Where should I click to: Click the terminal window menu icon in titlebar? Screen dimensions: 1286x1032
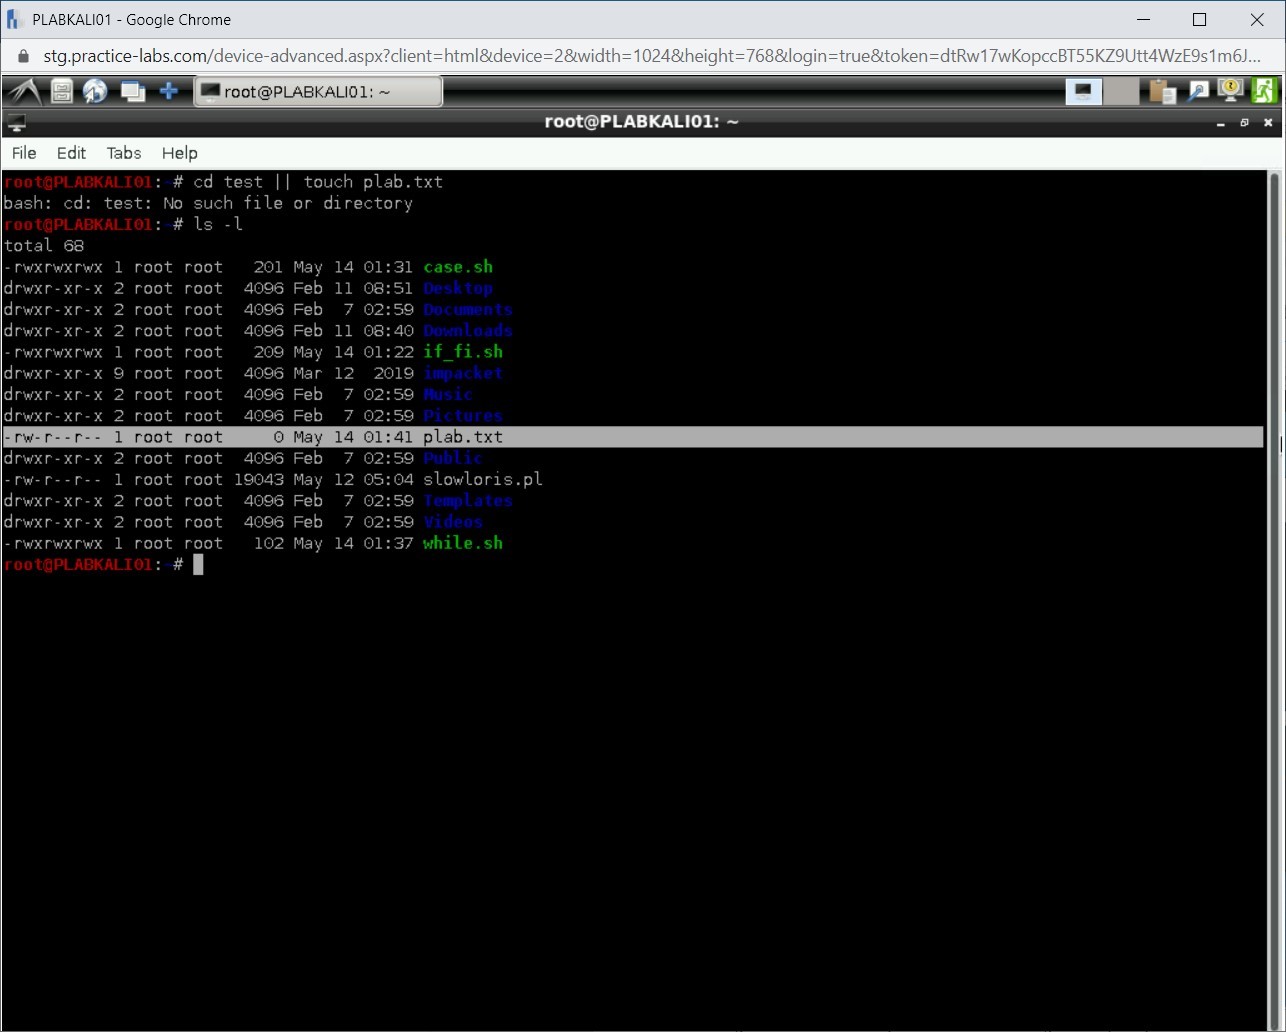(x=16, y=123)
